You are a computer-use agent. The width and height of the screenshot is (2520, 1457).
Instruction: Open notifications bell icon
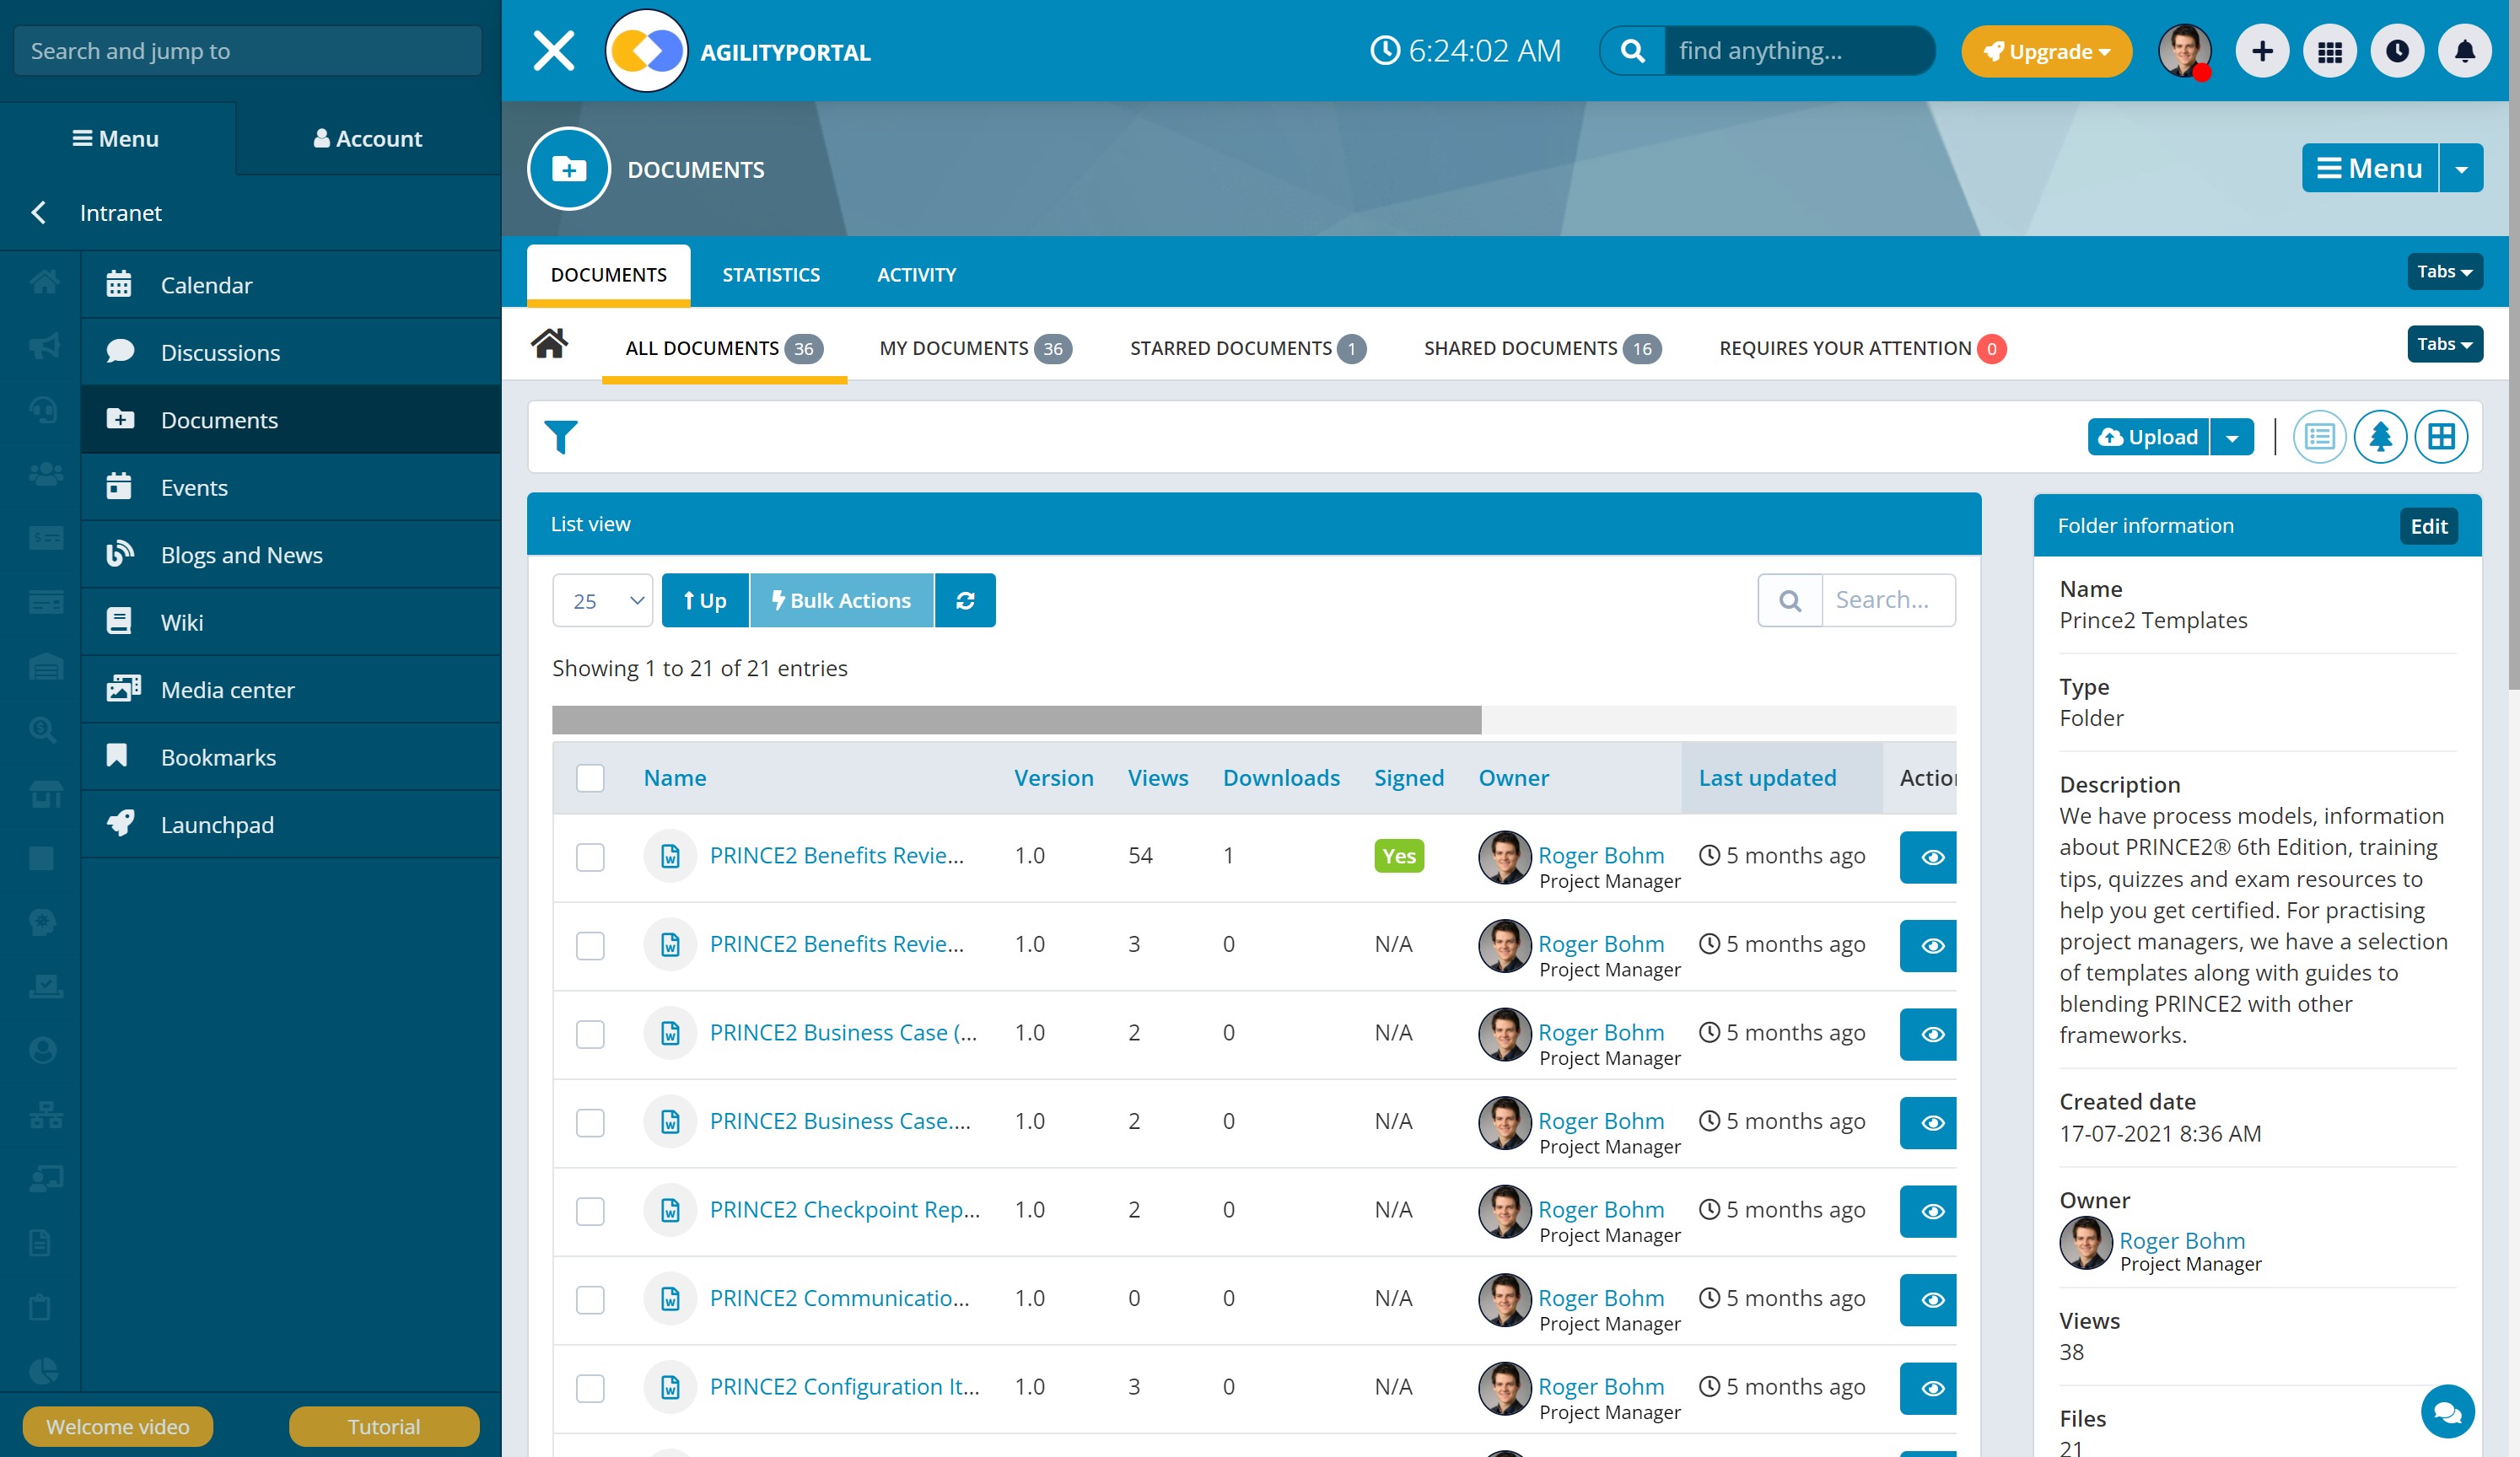[x=2464, y=51]
